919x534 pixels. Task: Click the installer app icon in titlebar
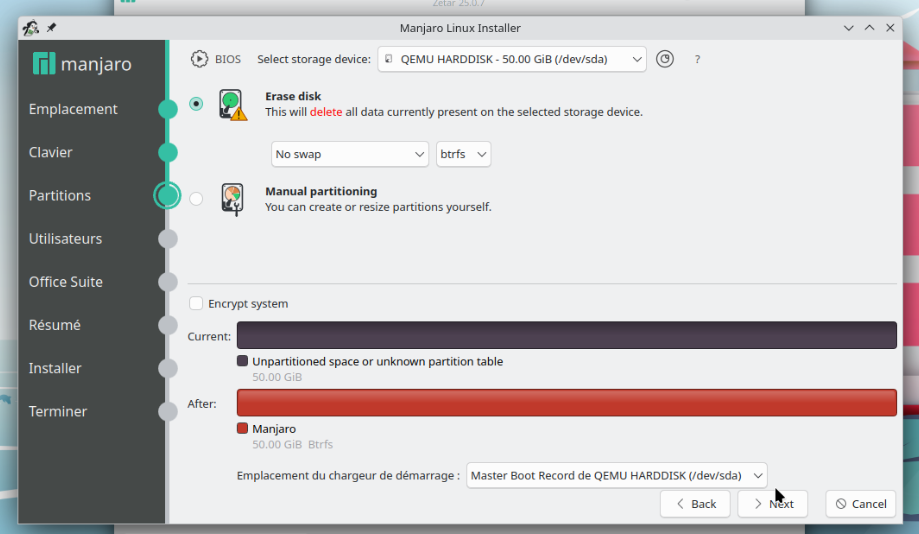click(x=30, y=28)
